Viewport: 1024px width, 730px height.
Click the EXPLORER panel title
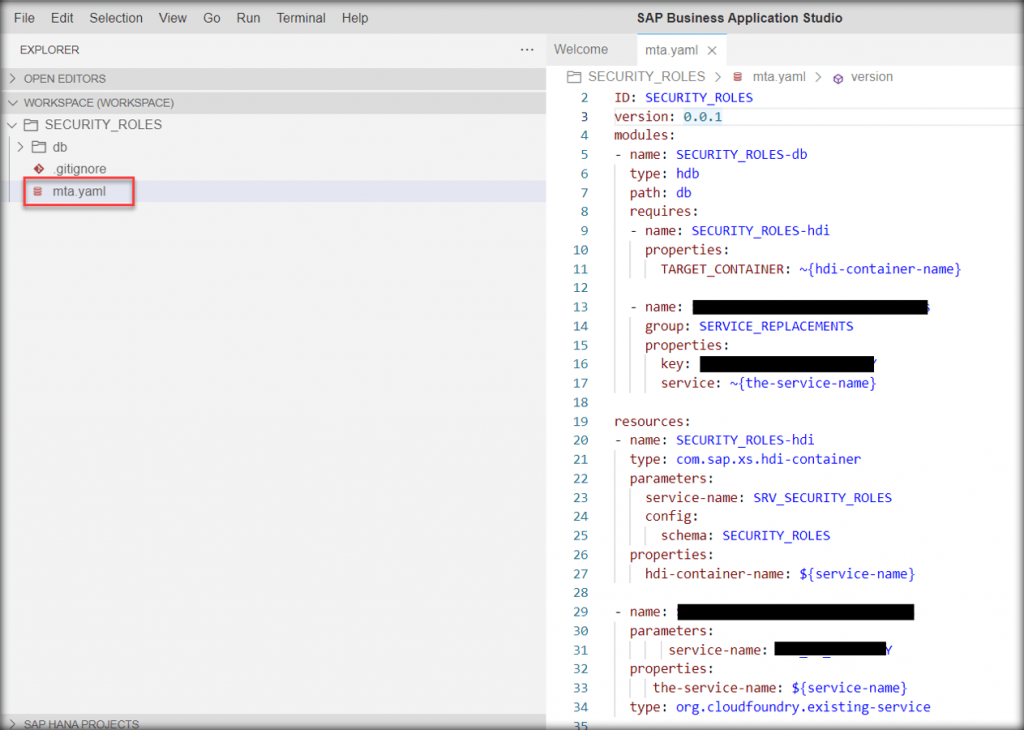pos(50,50)
